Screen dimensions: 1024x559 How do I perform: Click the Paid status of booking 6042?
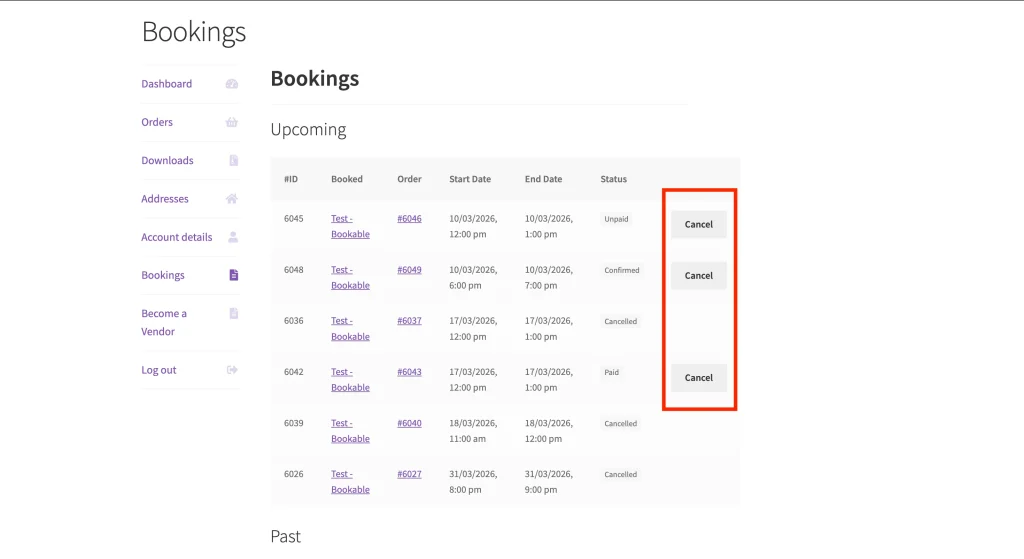611,372
